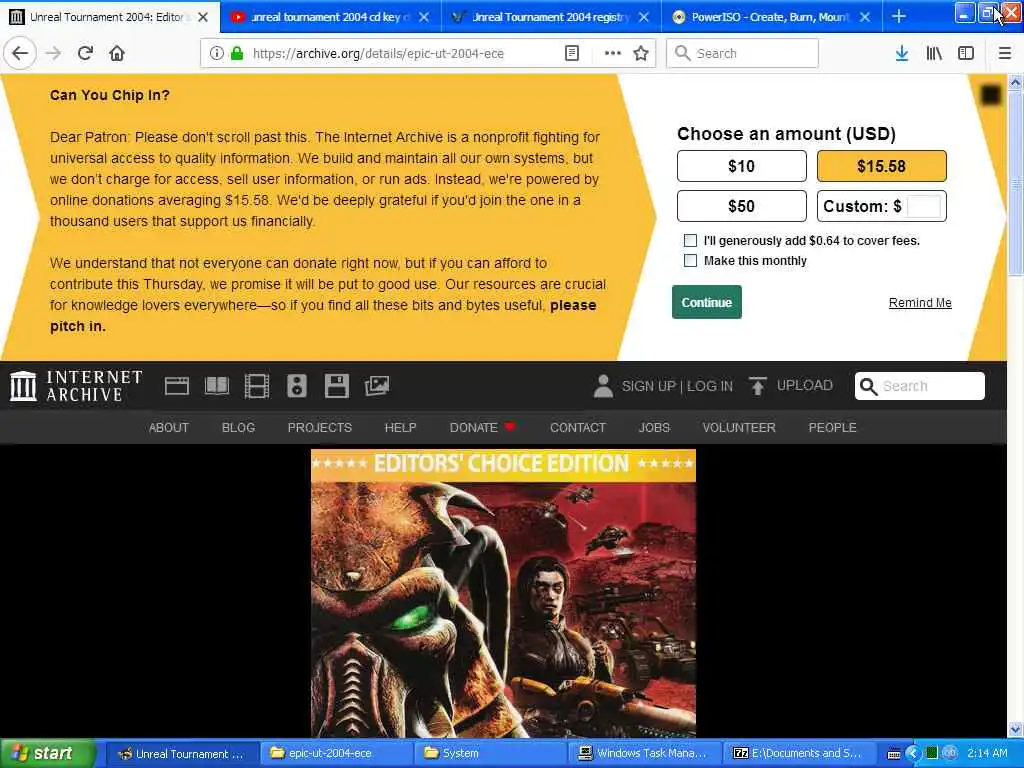Viewport: 1024px width, 768px height.
Task: Show site information icon in address bar
Action: [216, 53]
